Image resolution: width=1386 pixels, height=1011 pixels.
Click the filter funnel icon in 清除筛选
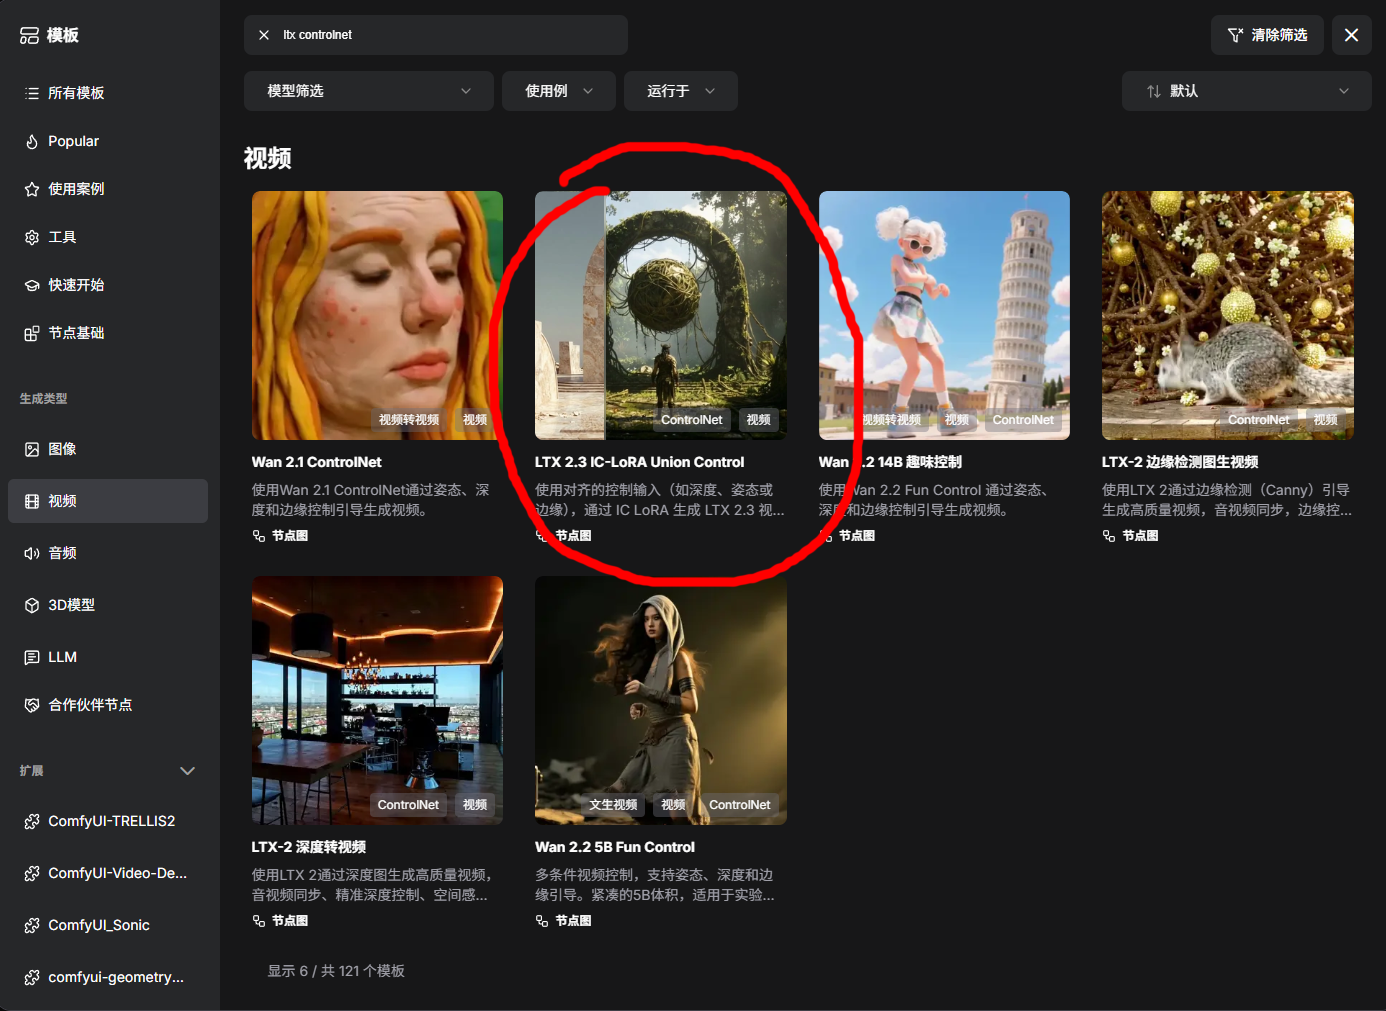pos(1235,35)
